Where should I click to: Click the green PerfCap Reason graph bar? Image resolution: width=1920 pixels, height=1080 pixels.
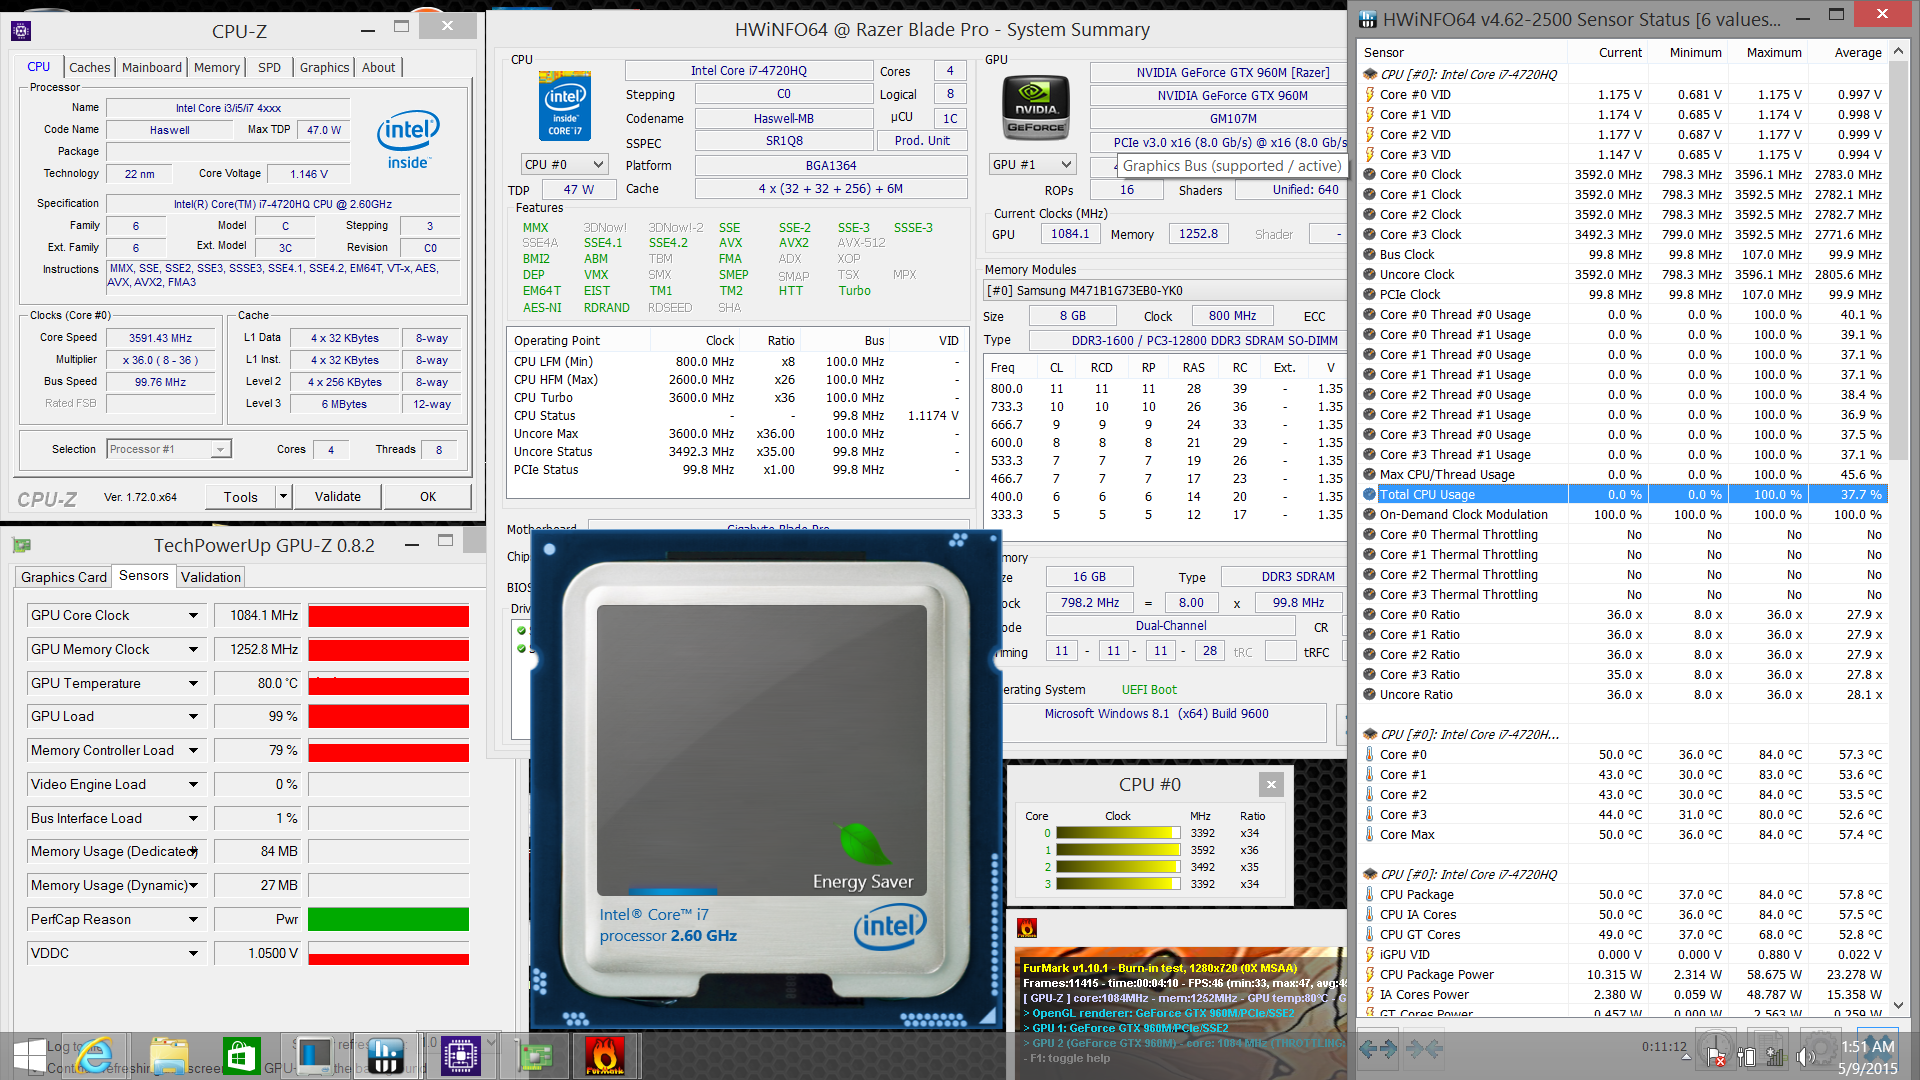pos(389,919)
